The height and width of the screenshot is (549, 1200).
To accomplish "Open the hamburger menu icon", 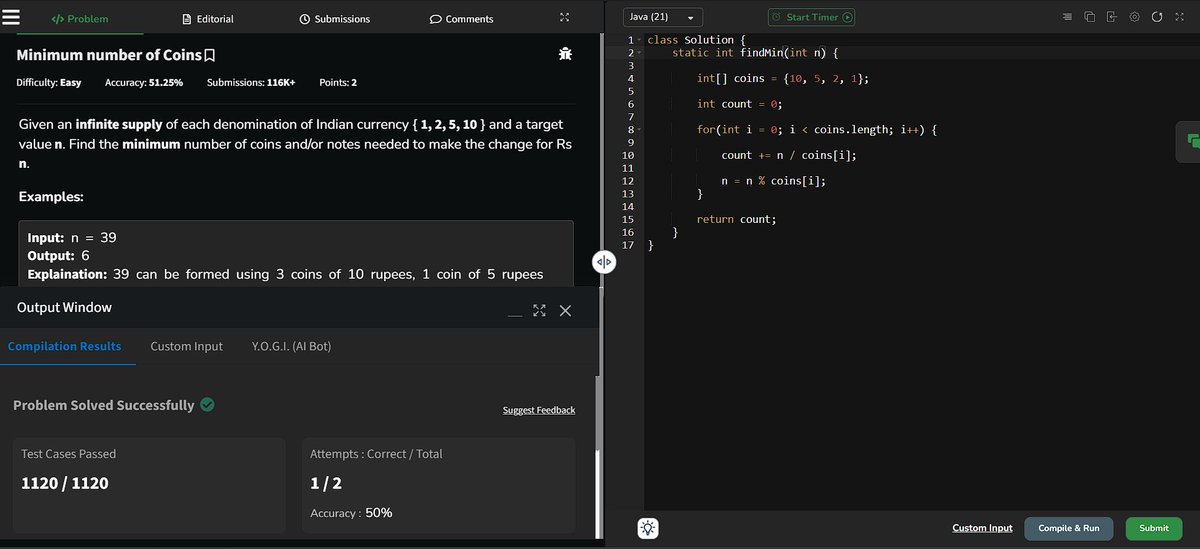I will [10, 18].
